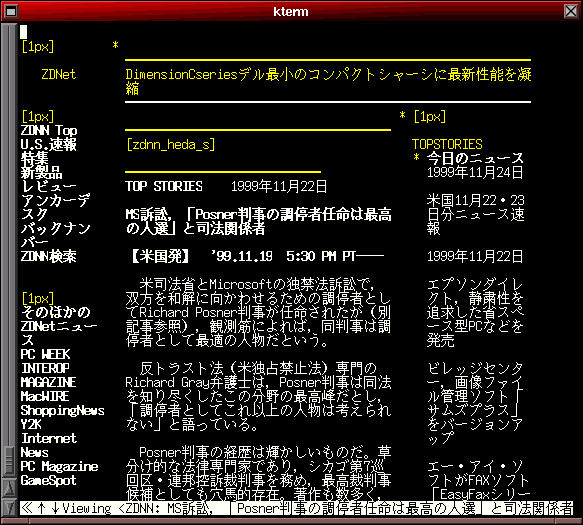
Task: Open the 今日のニュース link
Action: tap(475, 158)
